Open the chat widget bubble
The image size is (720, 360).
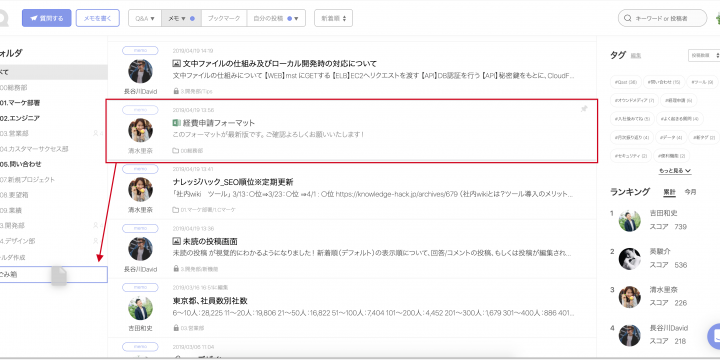coord(714,336)
